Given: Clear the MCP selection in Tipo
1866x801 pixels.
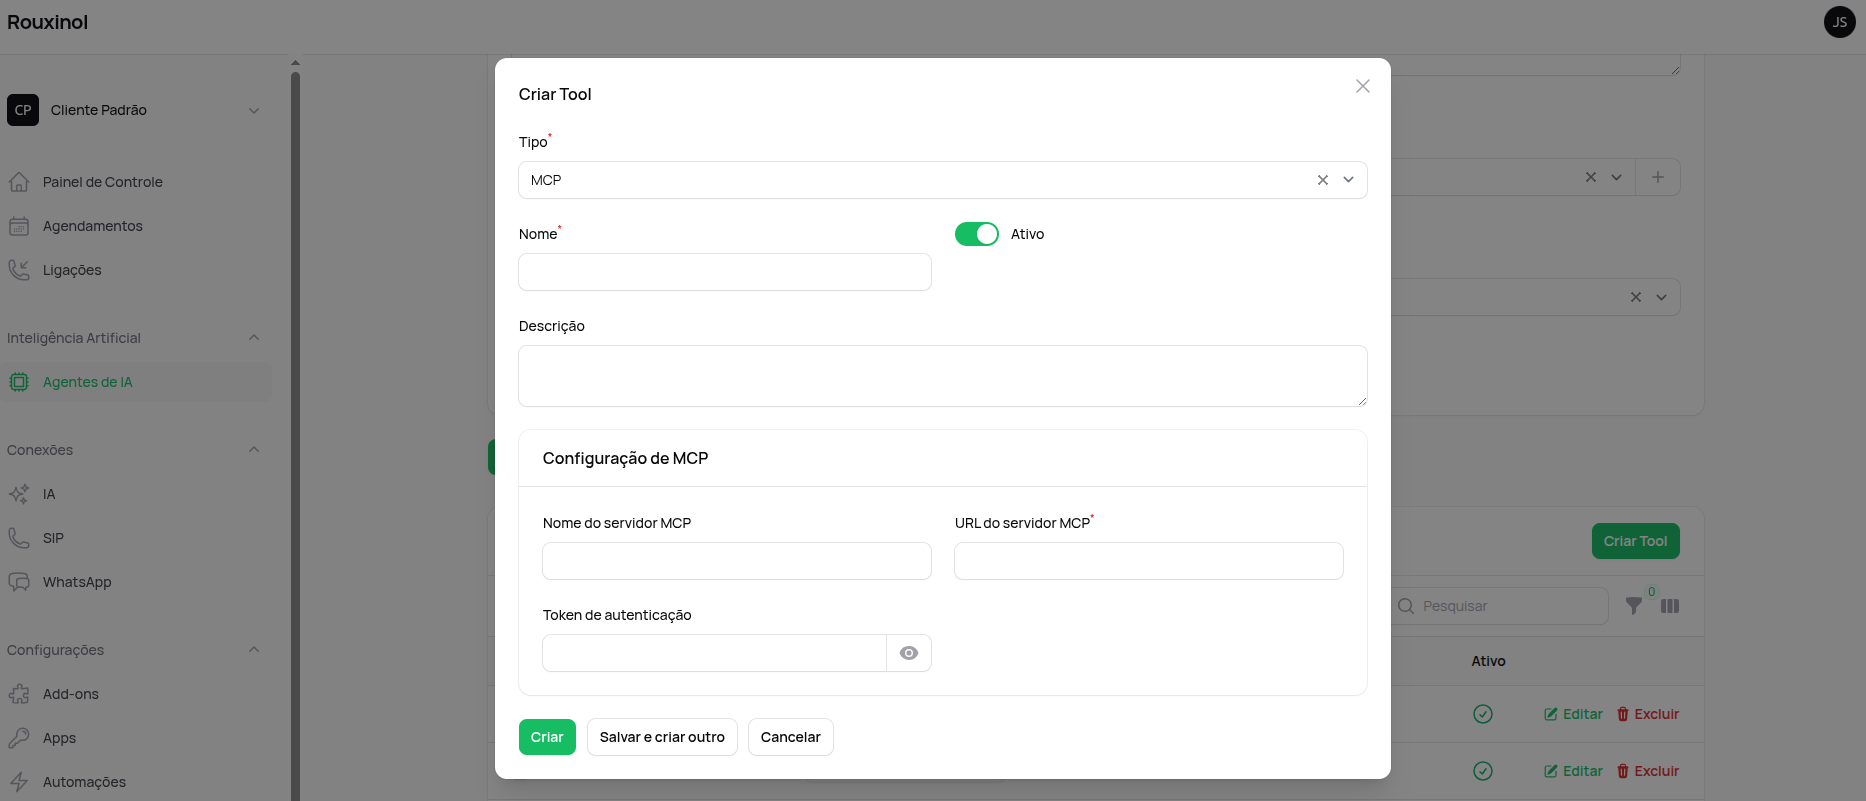Looking at the screenshot, I should pos(1323,180).
